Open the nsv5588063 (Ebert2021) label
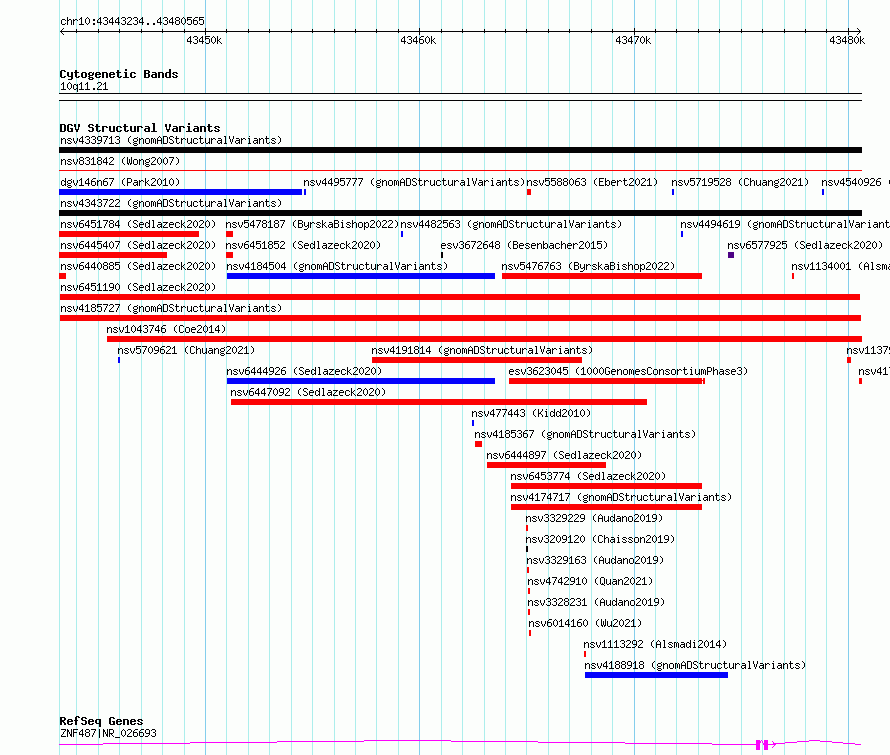The width and height of the screenshot is (890, 755). click(592, 182)
